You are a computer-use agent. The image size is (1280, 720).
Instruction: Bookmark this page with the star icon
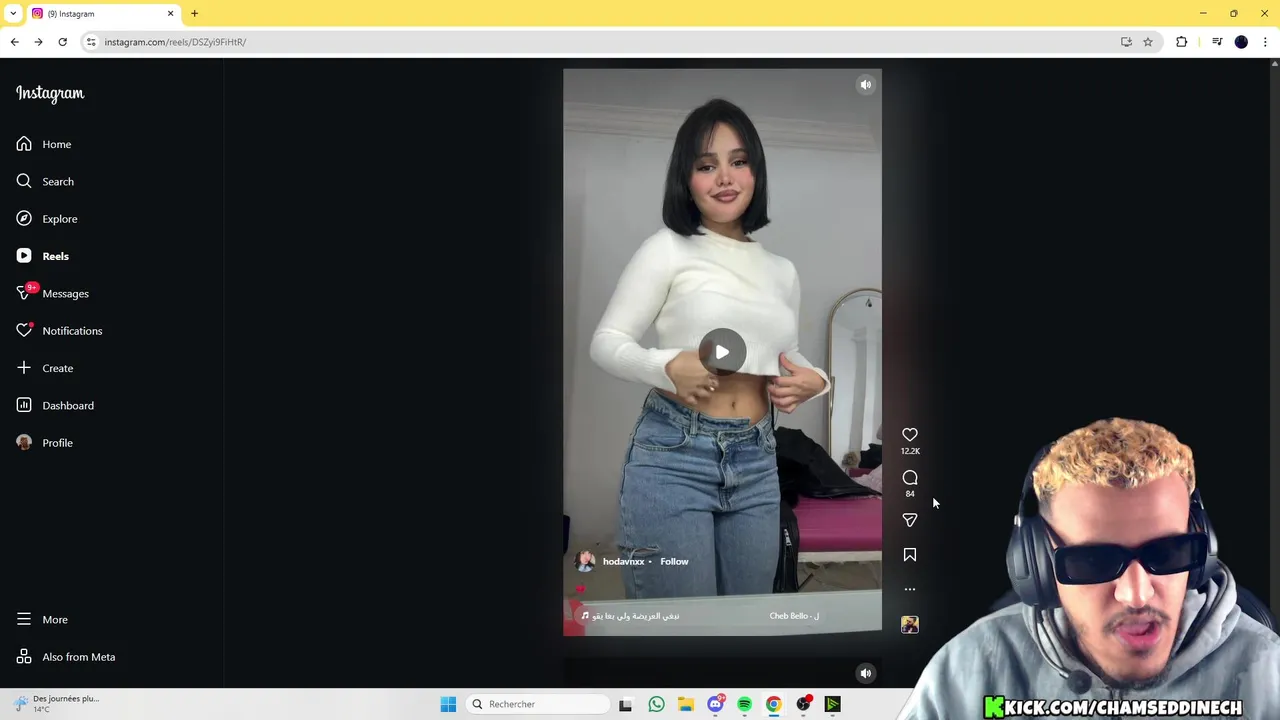click(x=1148, y=42)
